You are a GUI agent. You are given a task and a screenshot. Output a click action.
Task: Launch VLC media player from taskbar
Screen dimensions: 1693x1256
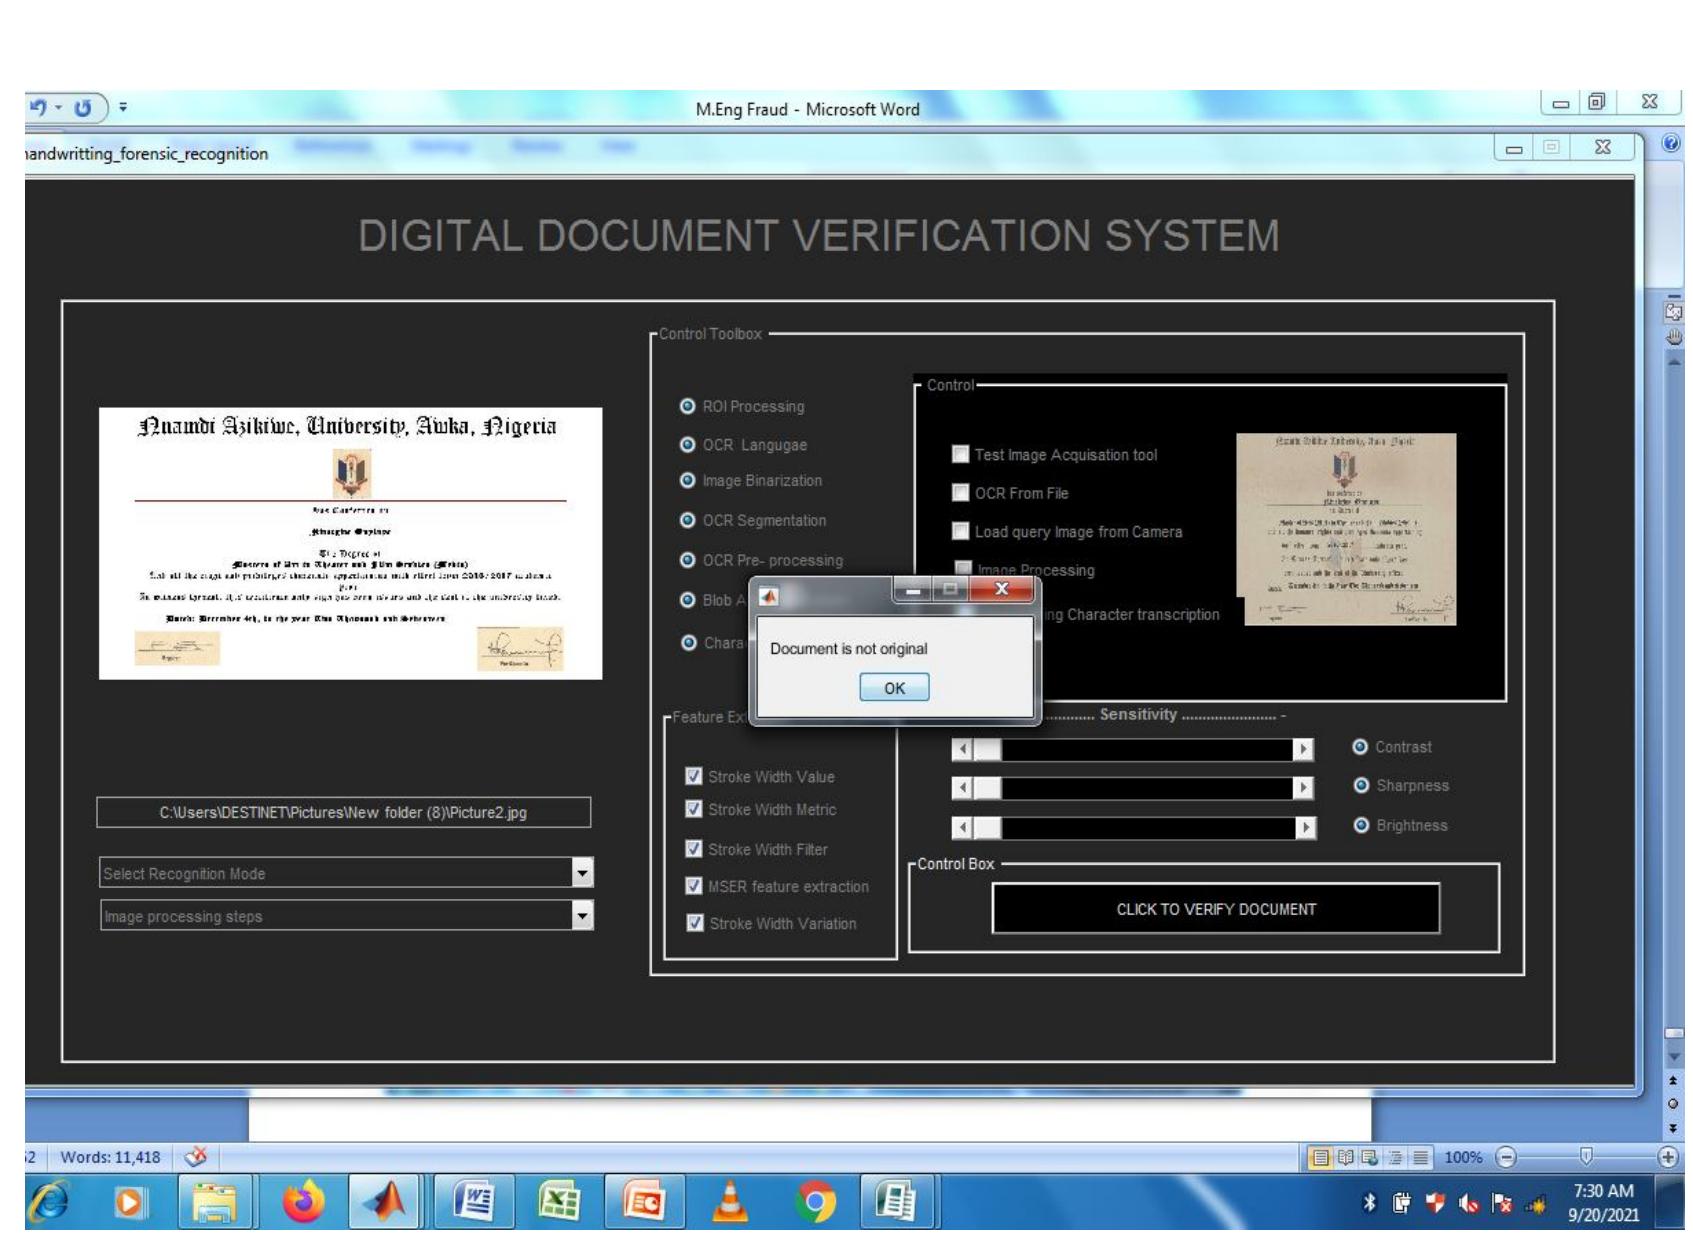pos(730,1202)
